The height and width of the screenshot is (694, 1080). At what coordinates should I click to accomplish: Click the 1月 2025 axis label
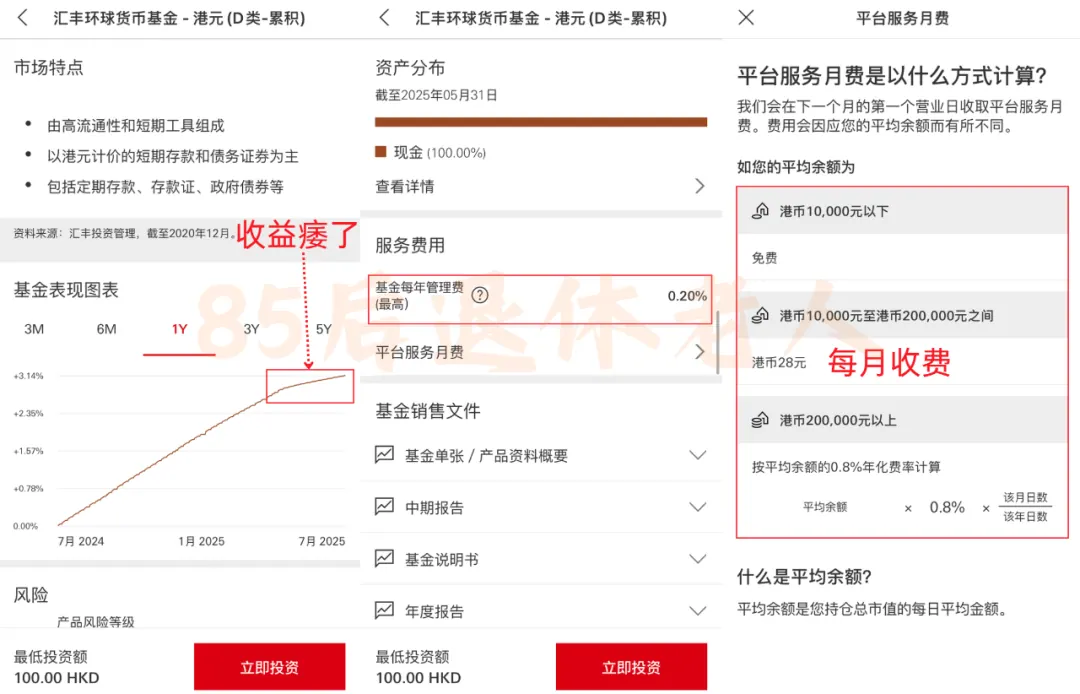point(201,541)
